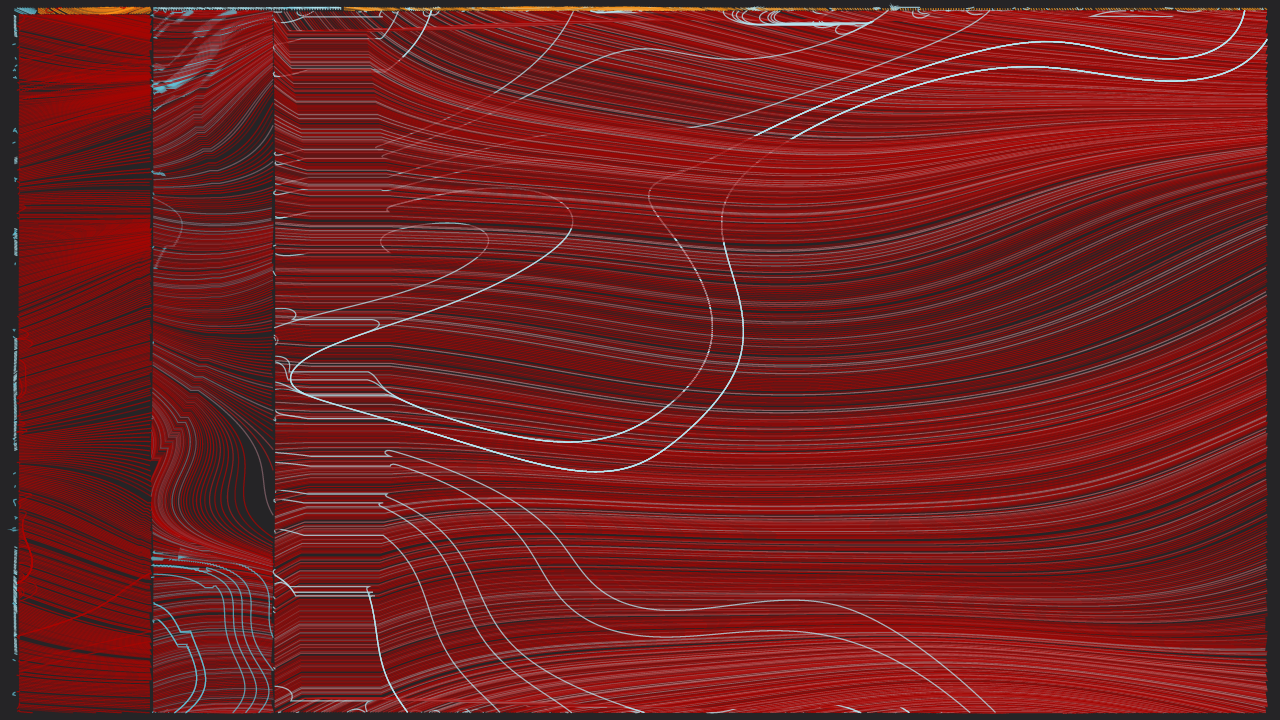Click the dark moiré spot in the canvas center
This screenshot has height=720, width=1280.
pos(790,320)
